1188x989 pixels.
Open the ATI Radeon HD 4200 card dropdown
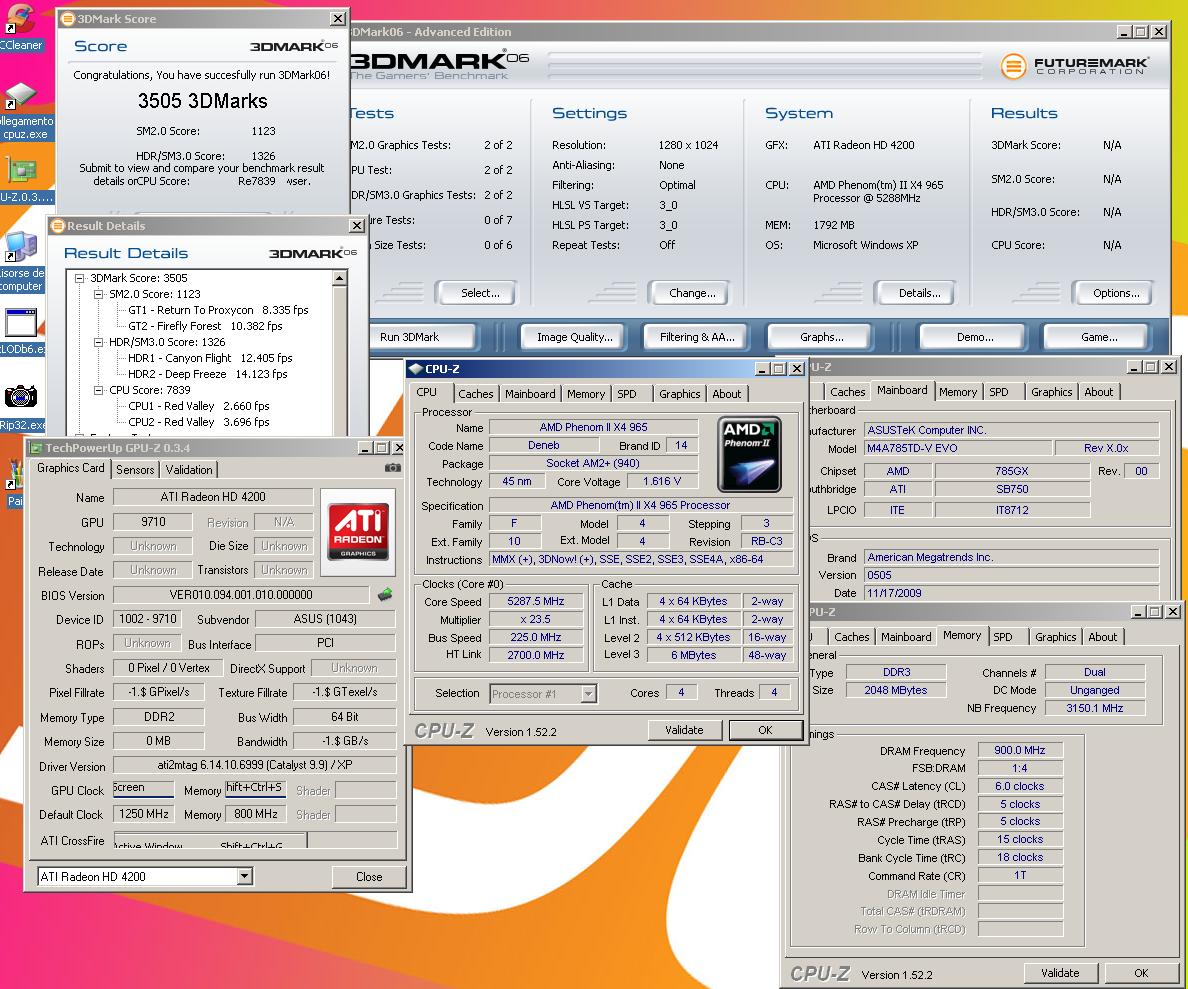click(x=244, y=877)
